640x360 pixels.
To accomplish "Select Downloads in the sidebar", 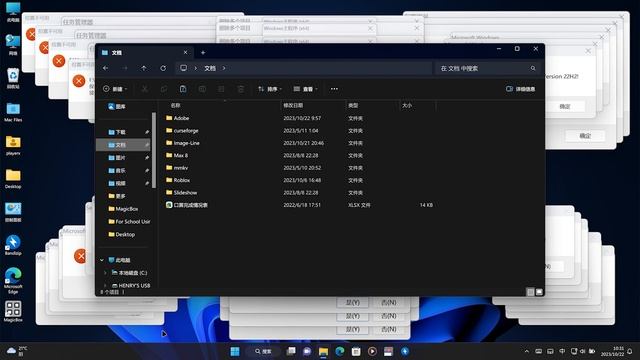I will click(124, 132).
